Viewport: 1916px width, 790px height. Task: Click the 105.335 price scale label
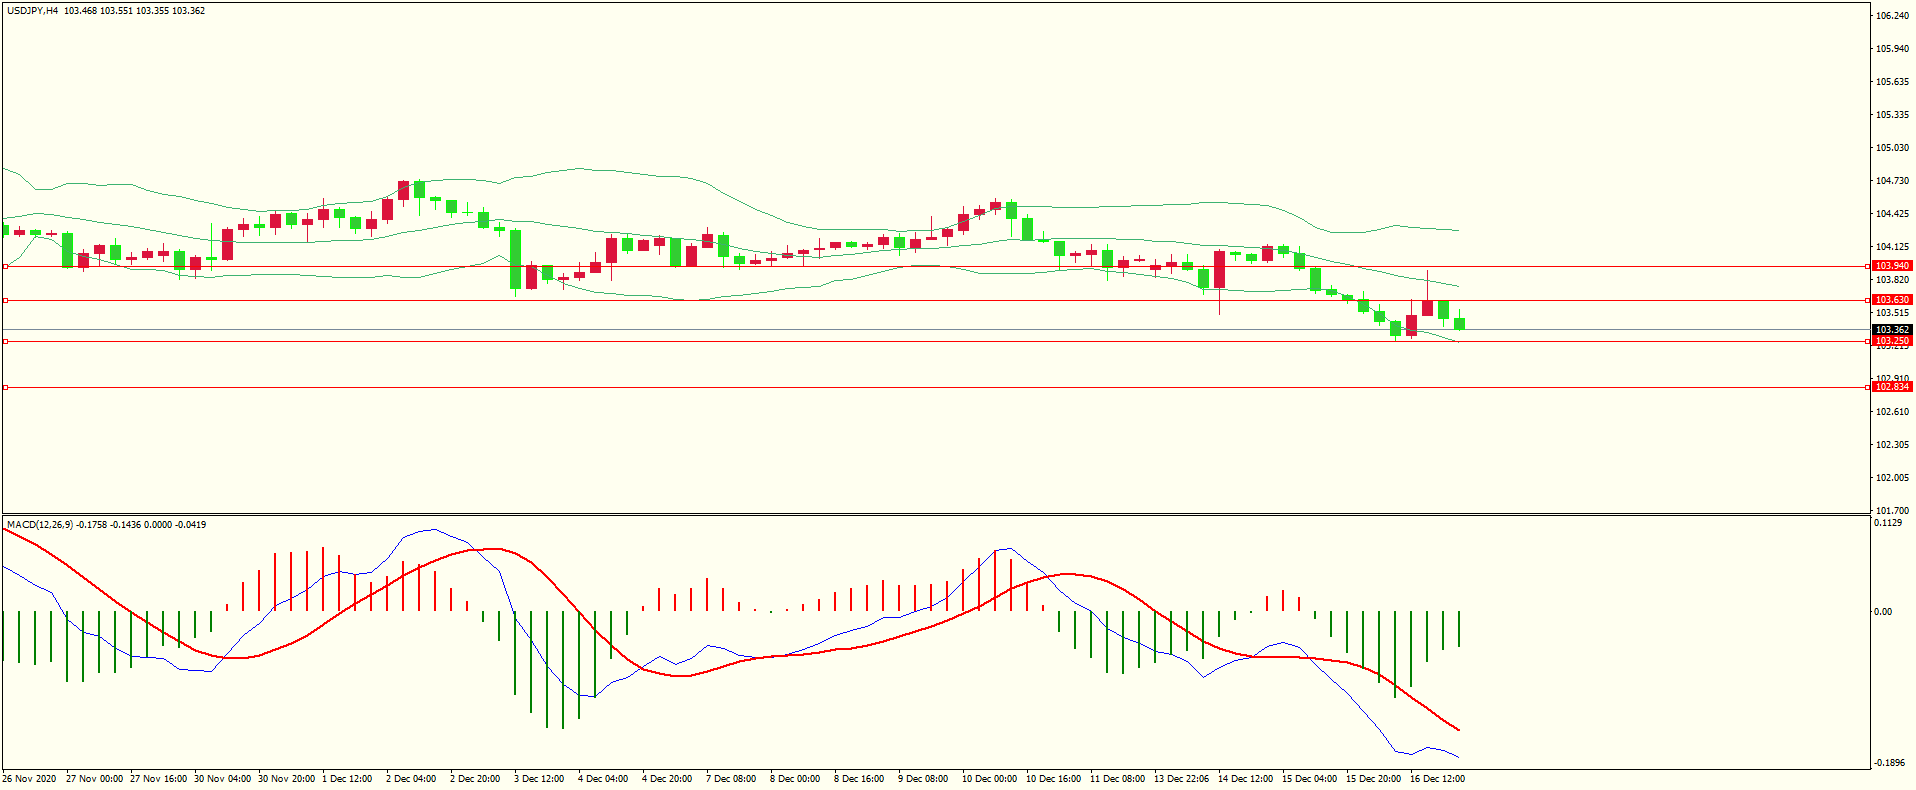point(1893,115)
